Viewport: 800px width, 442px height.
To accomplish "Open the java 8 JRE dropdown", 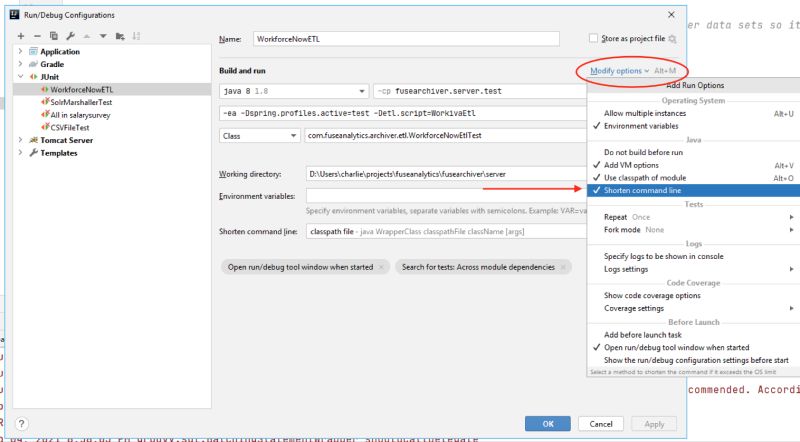I will click(294, 91).
